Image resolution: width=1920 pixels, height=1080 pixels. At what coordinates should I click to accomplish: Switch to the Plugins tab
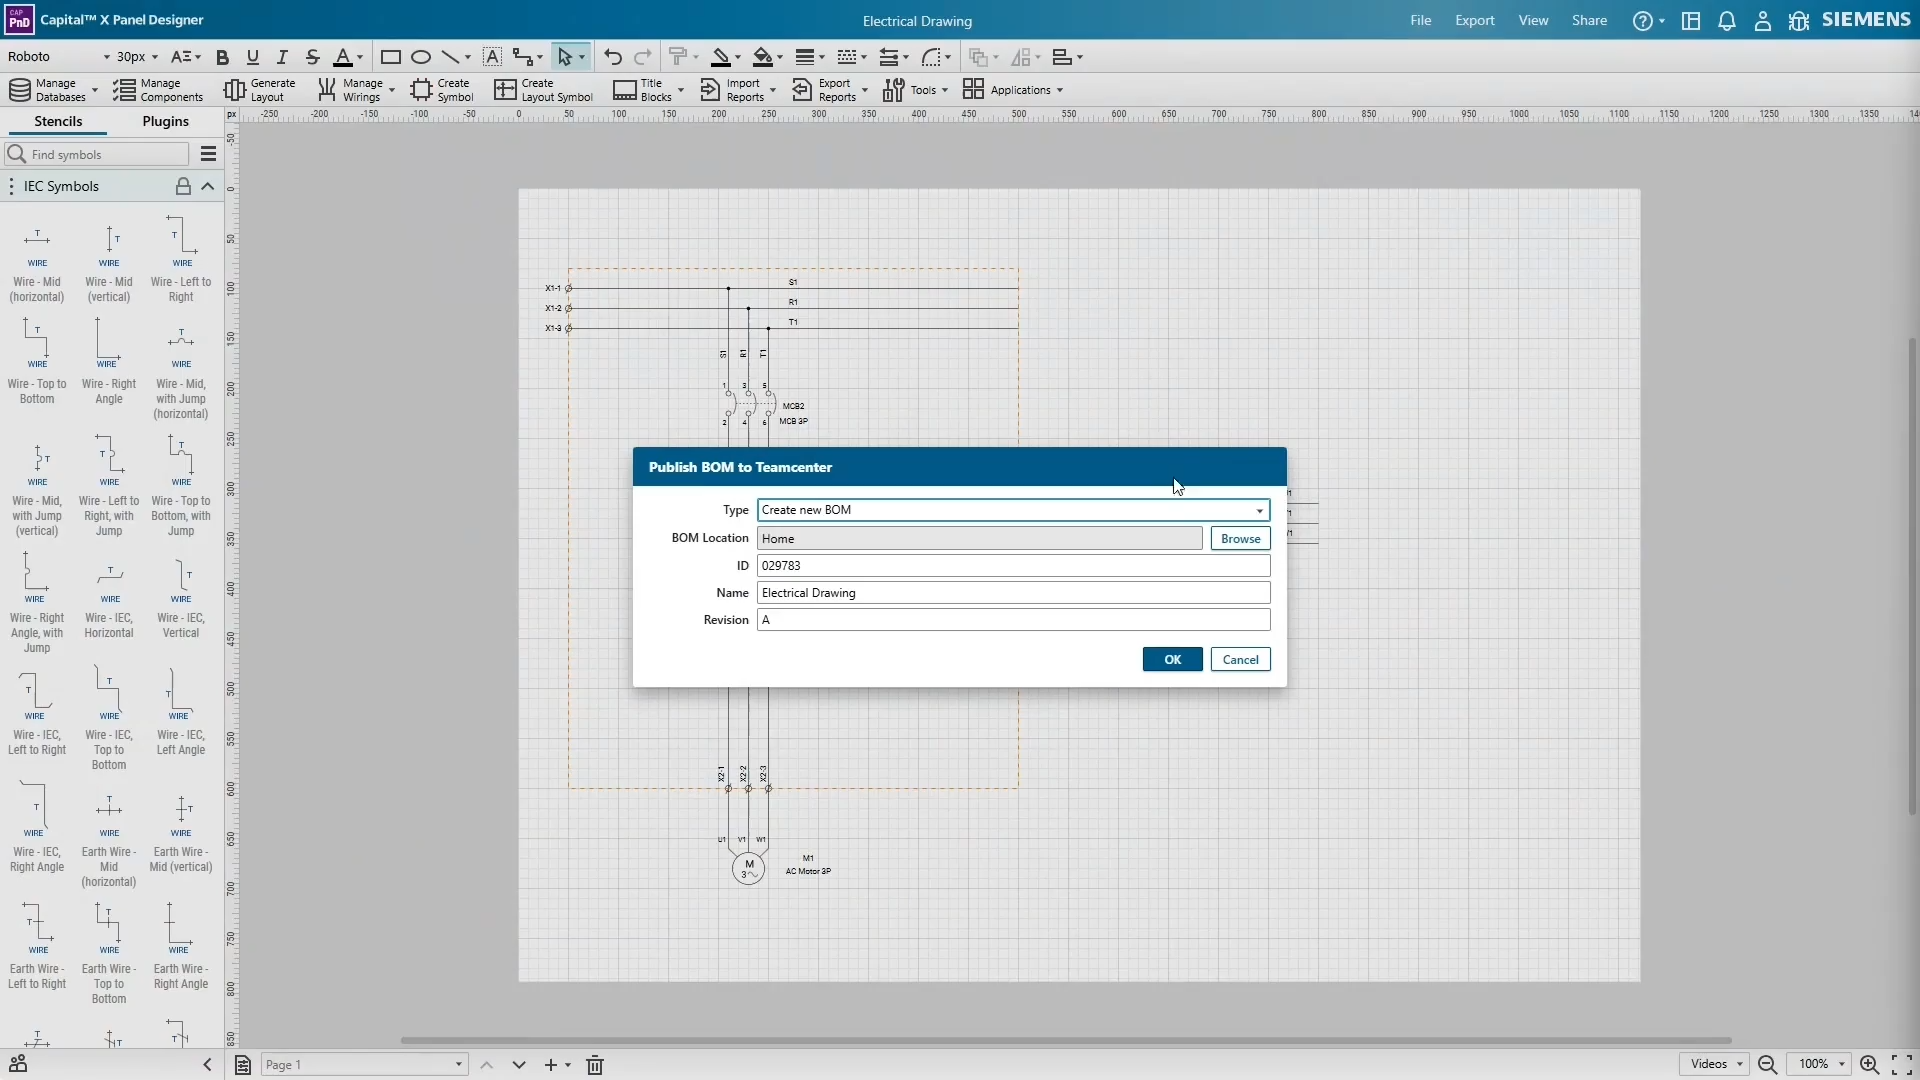tap(165, 121)
